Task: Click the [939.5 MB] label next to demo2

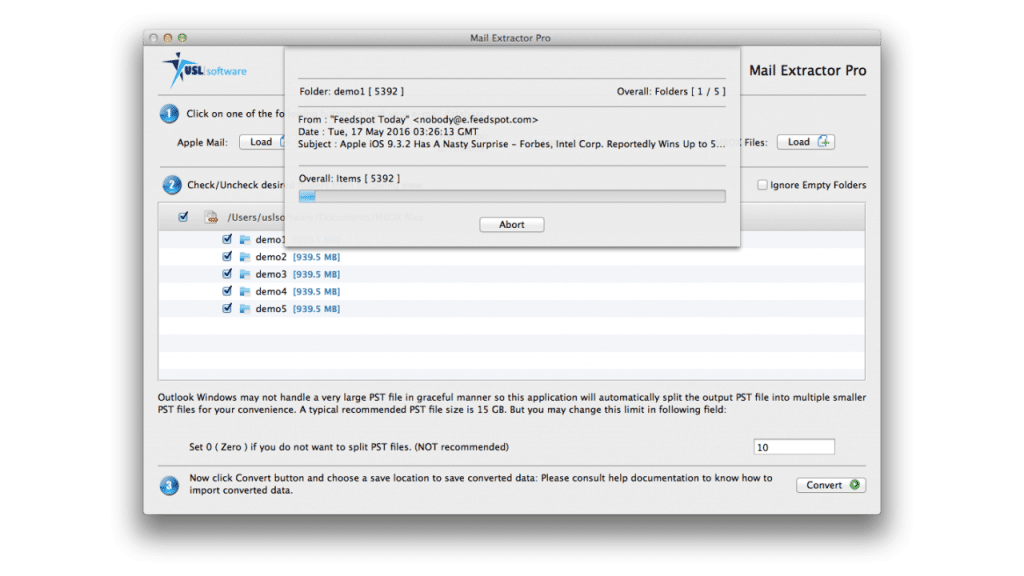Action: coord(317,256)
